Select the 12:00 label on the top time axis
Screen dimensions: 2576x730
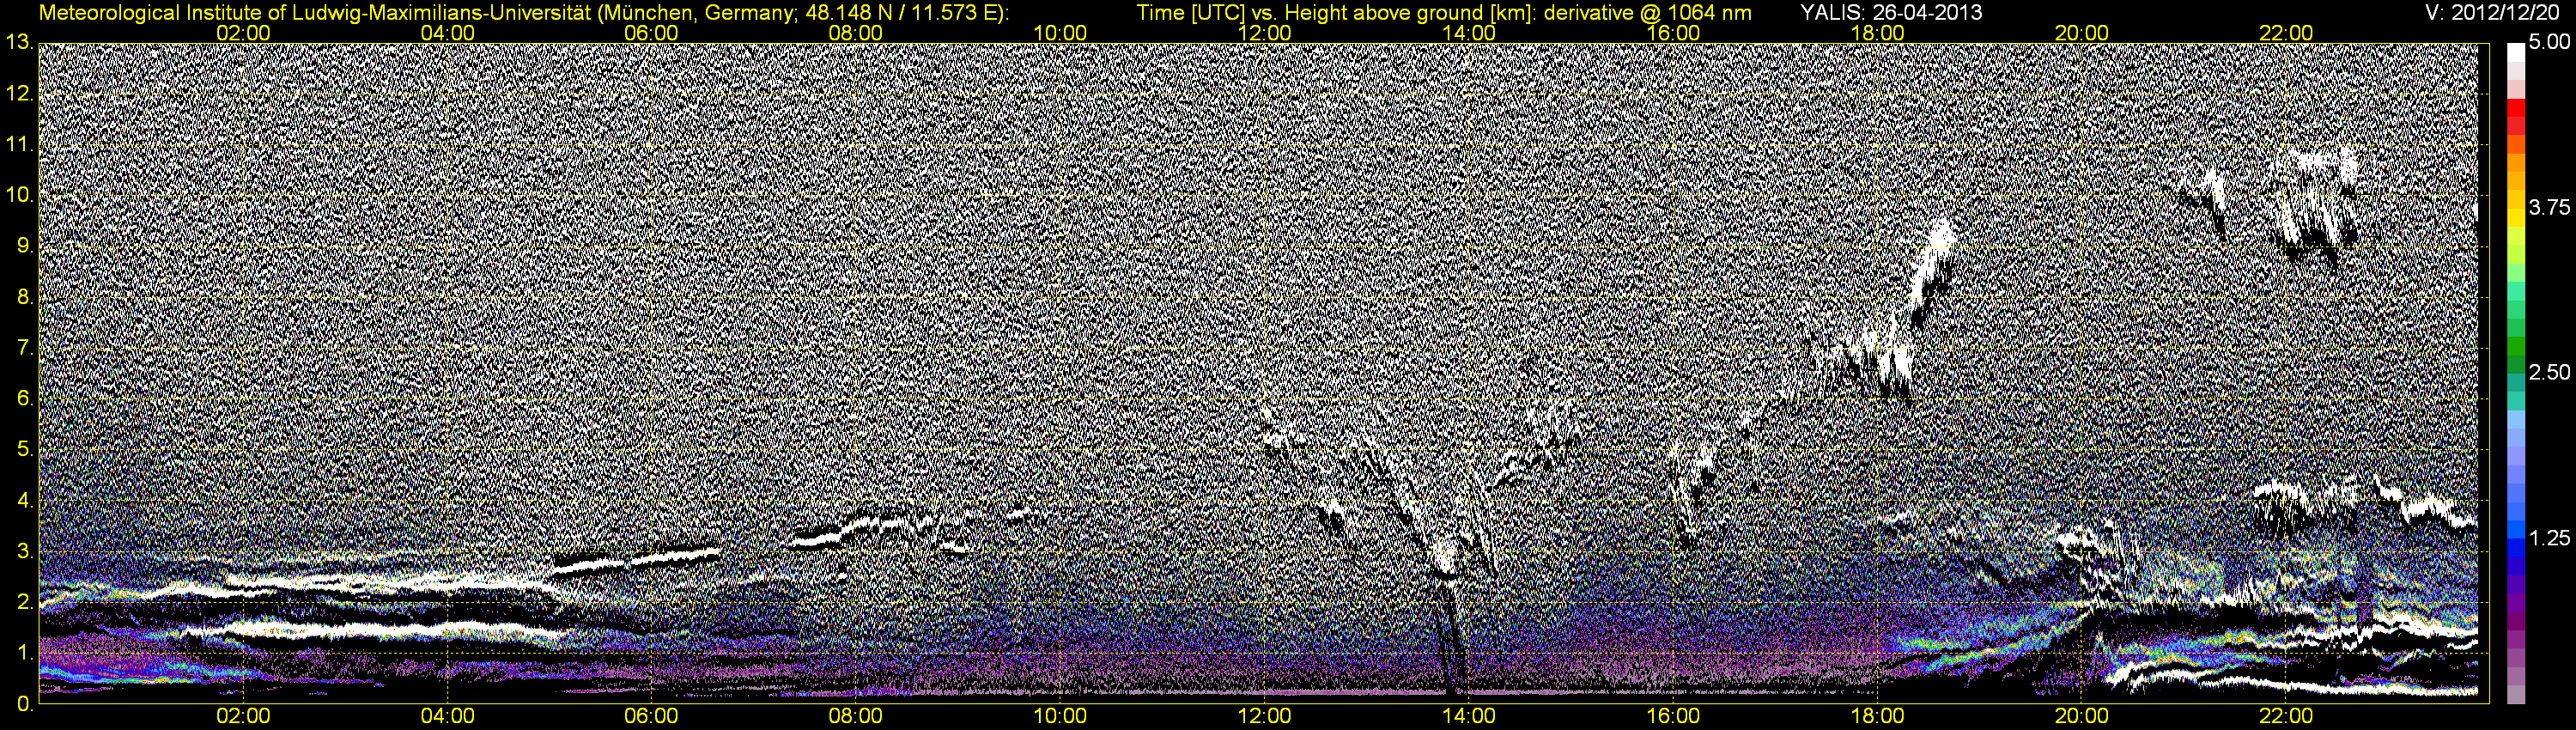[x=1264, y=33]
